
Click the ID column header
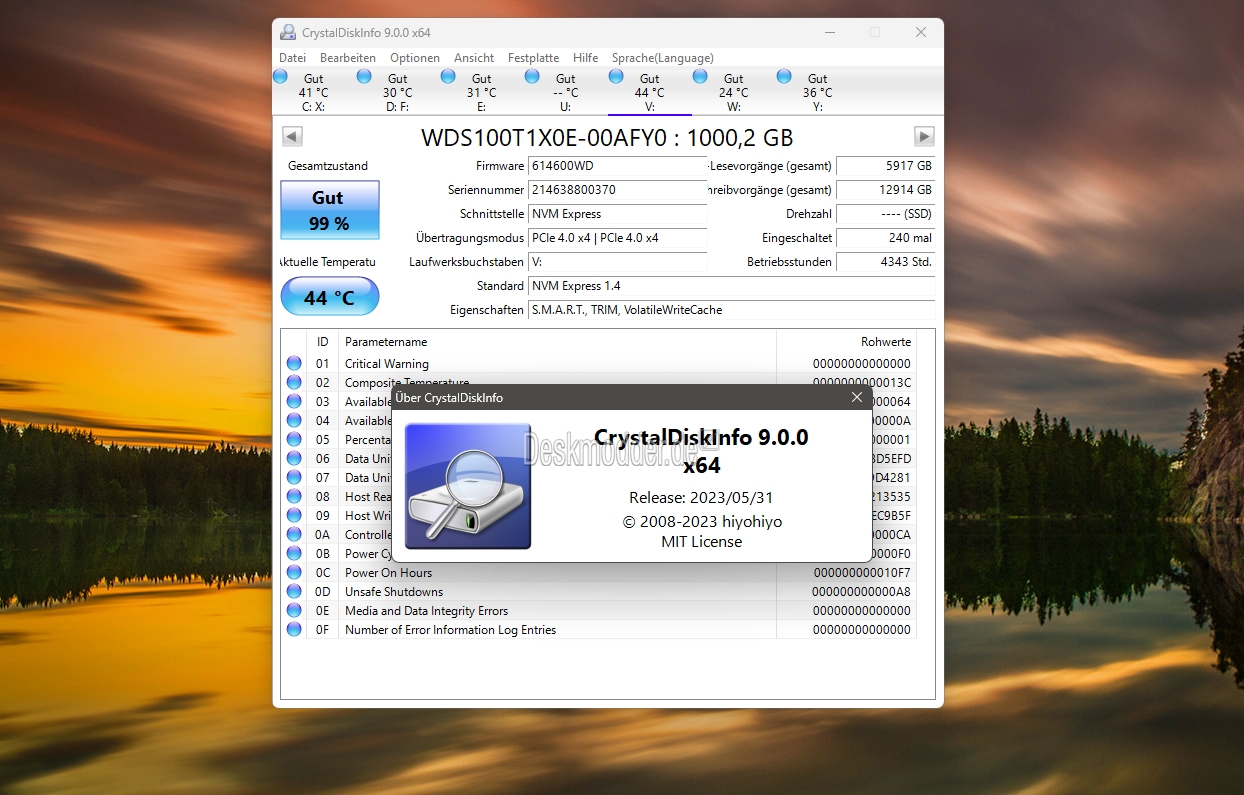coord(322,342)
